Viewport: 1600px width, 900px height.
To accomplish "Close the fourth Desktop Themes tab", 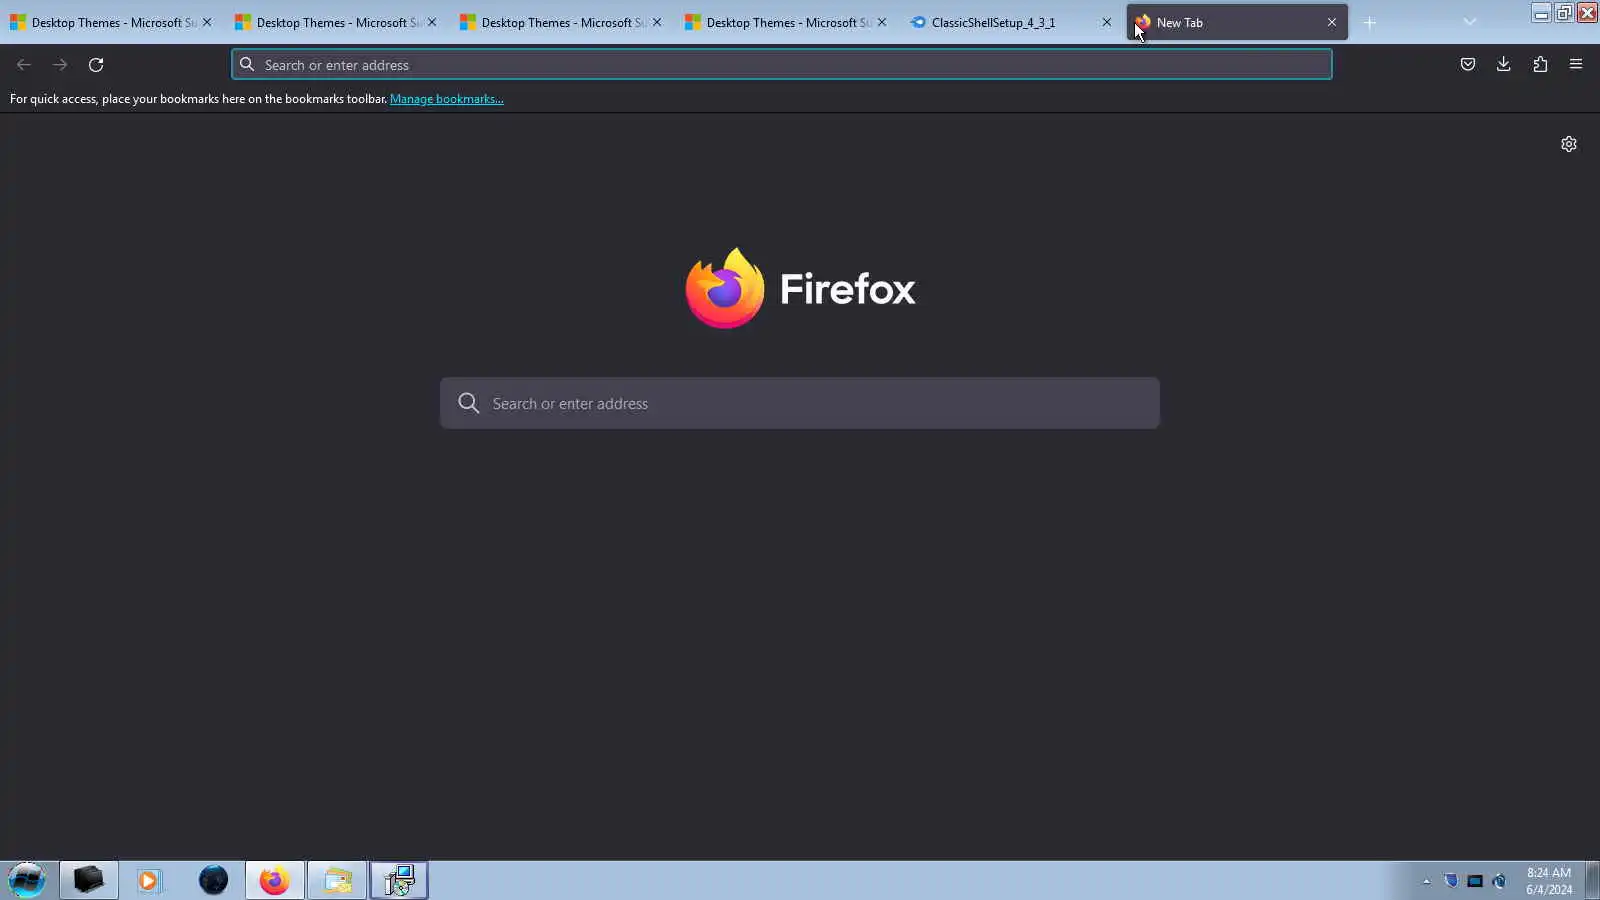I will click(x=882, y=22).
